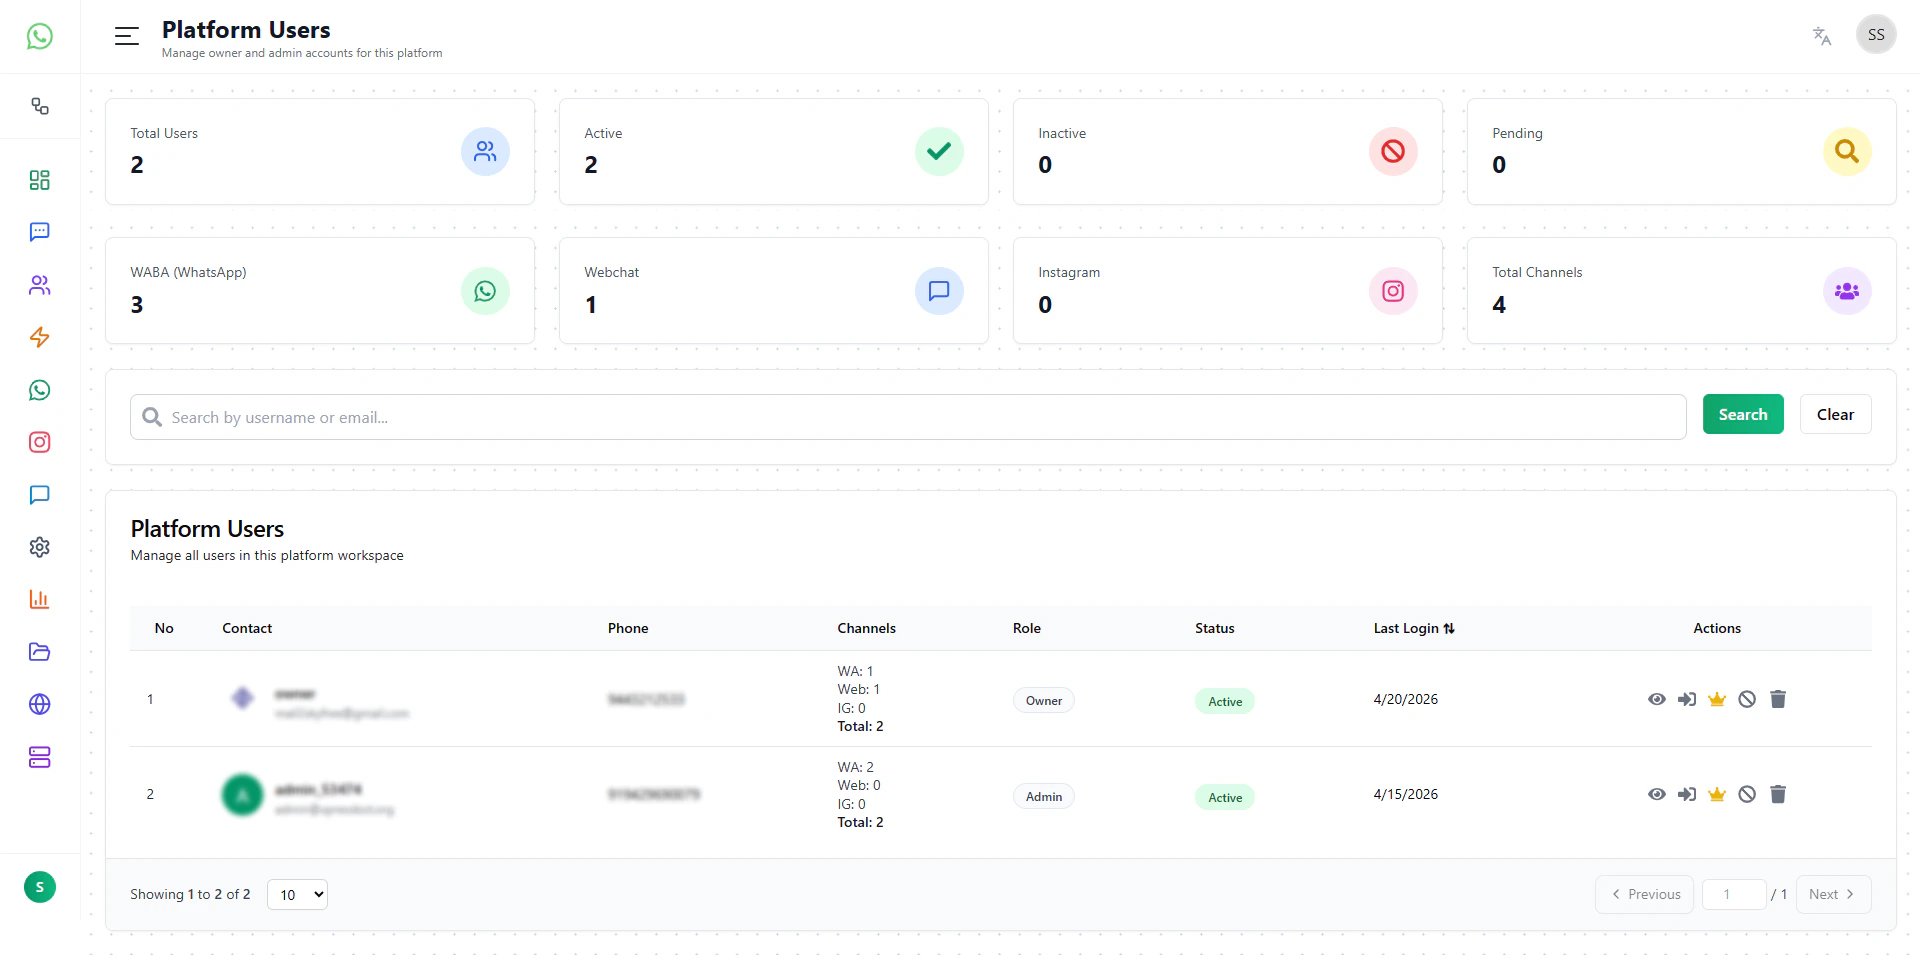Log in as the Owner user

pos(1687,699)
